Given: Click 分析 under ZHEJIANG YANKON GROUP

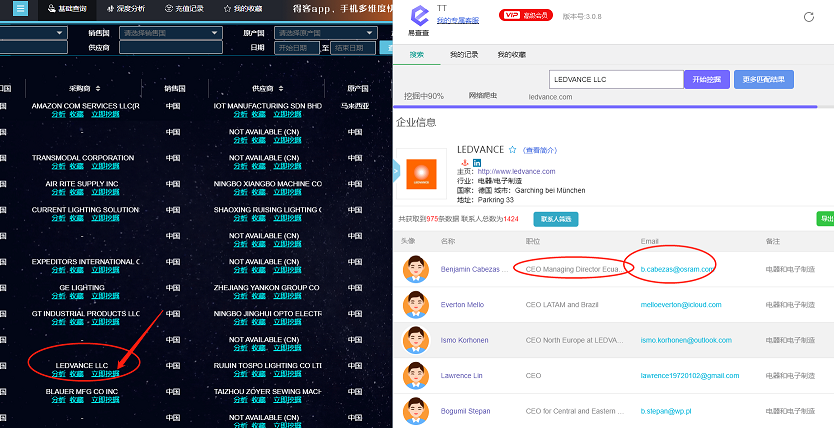Looking at the screenshot, I should pyautogui.click(x=240, y=296).
